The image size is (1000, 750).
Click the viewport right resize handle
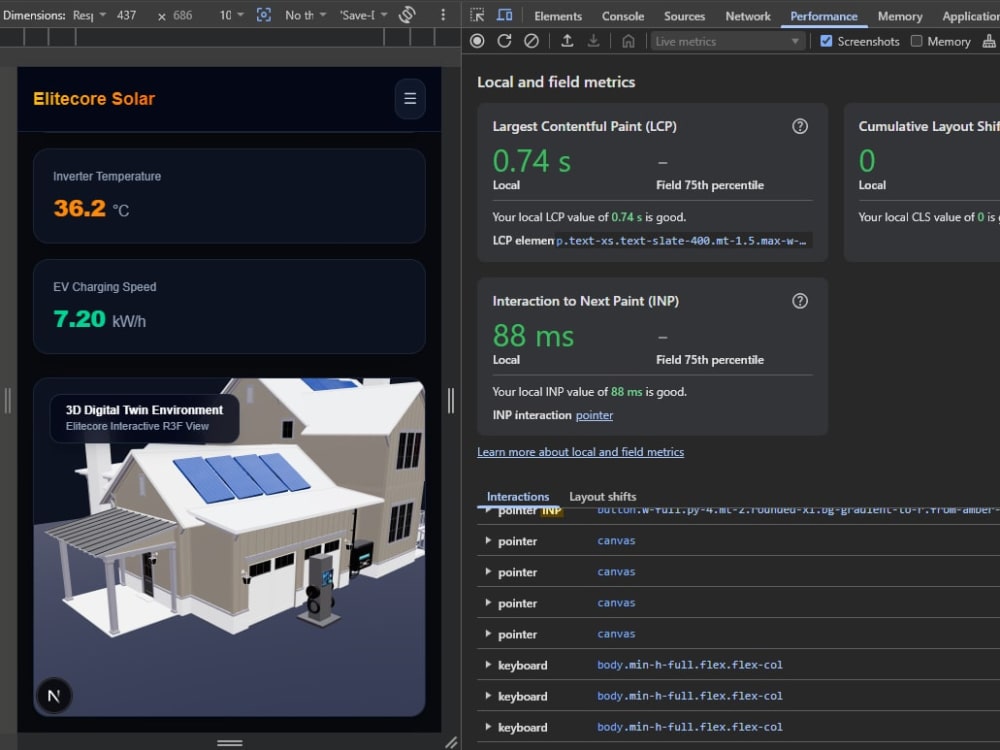(451, 401)
